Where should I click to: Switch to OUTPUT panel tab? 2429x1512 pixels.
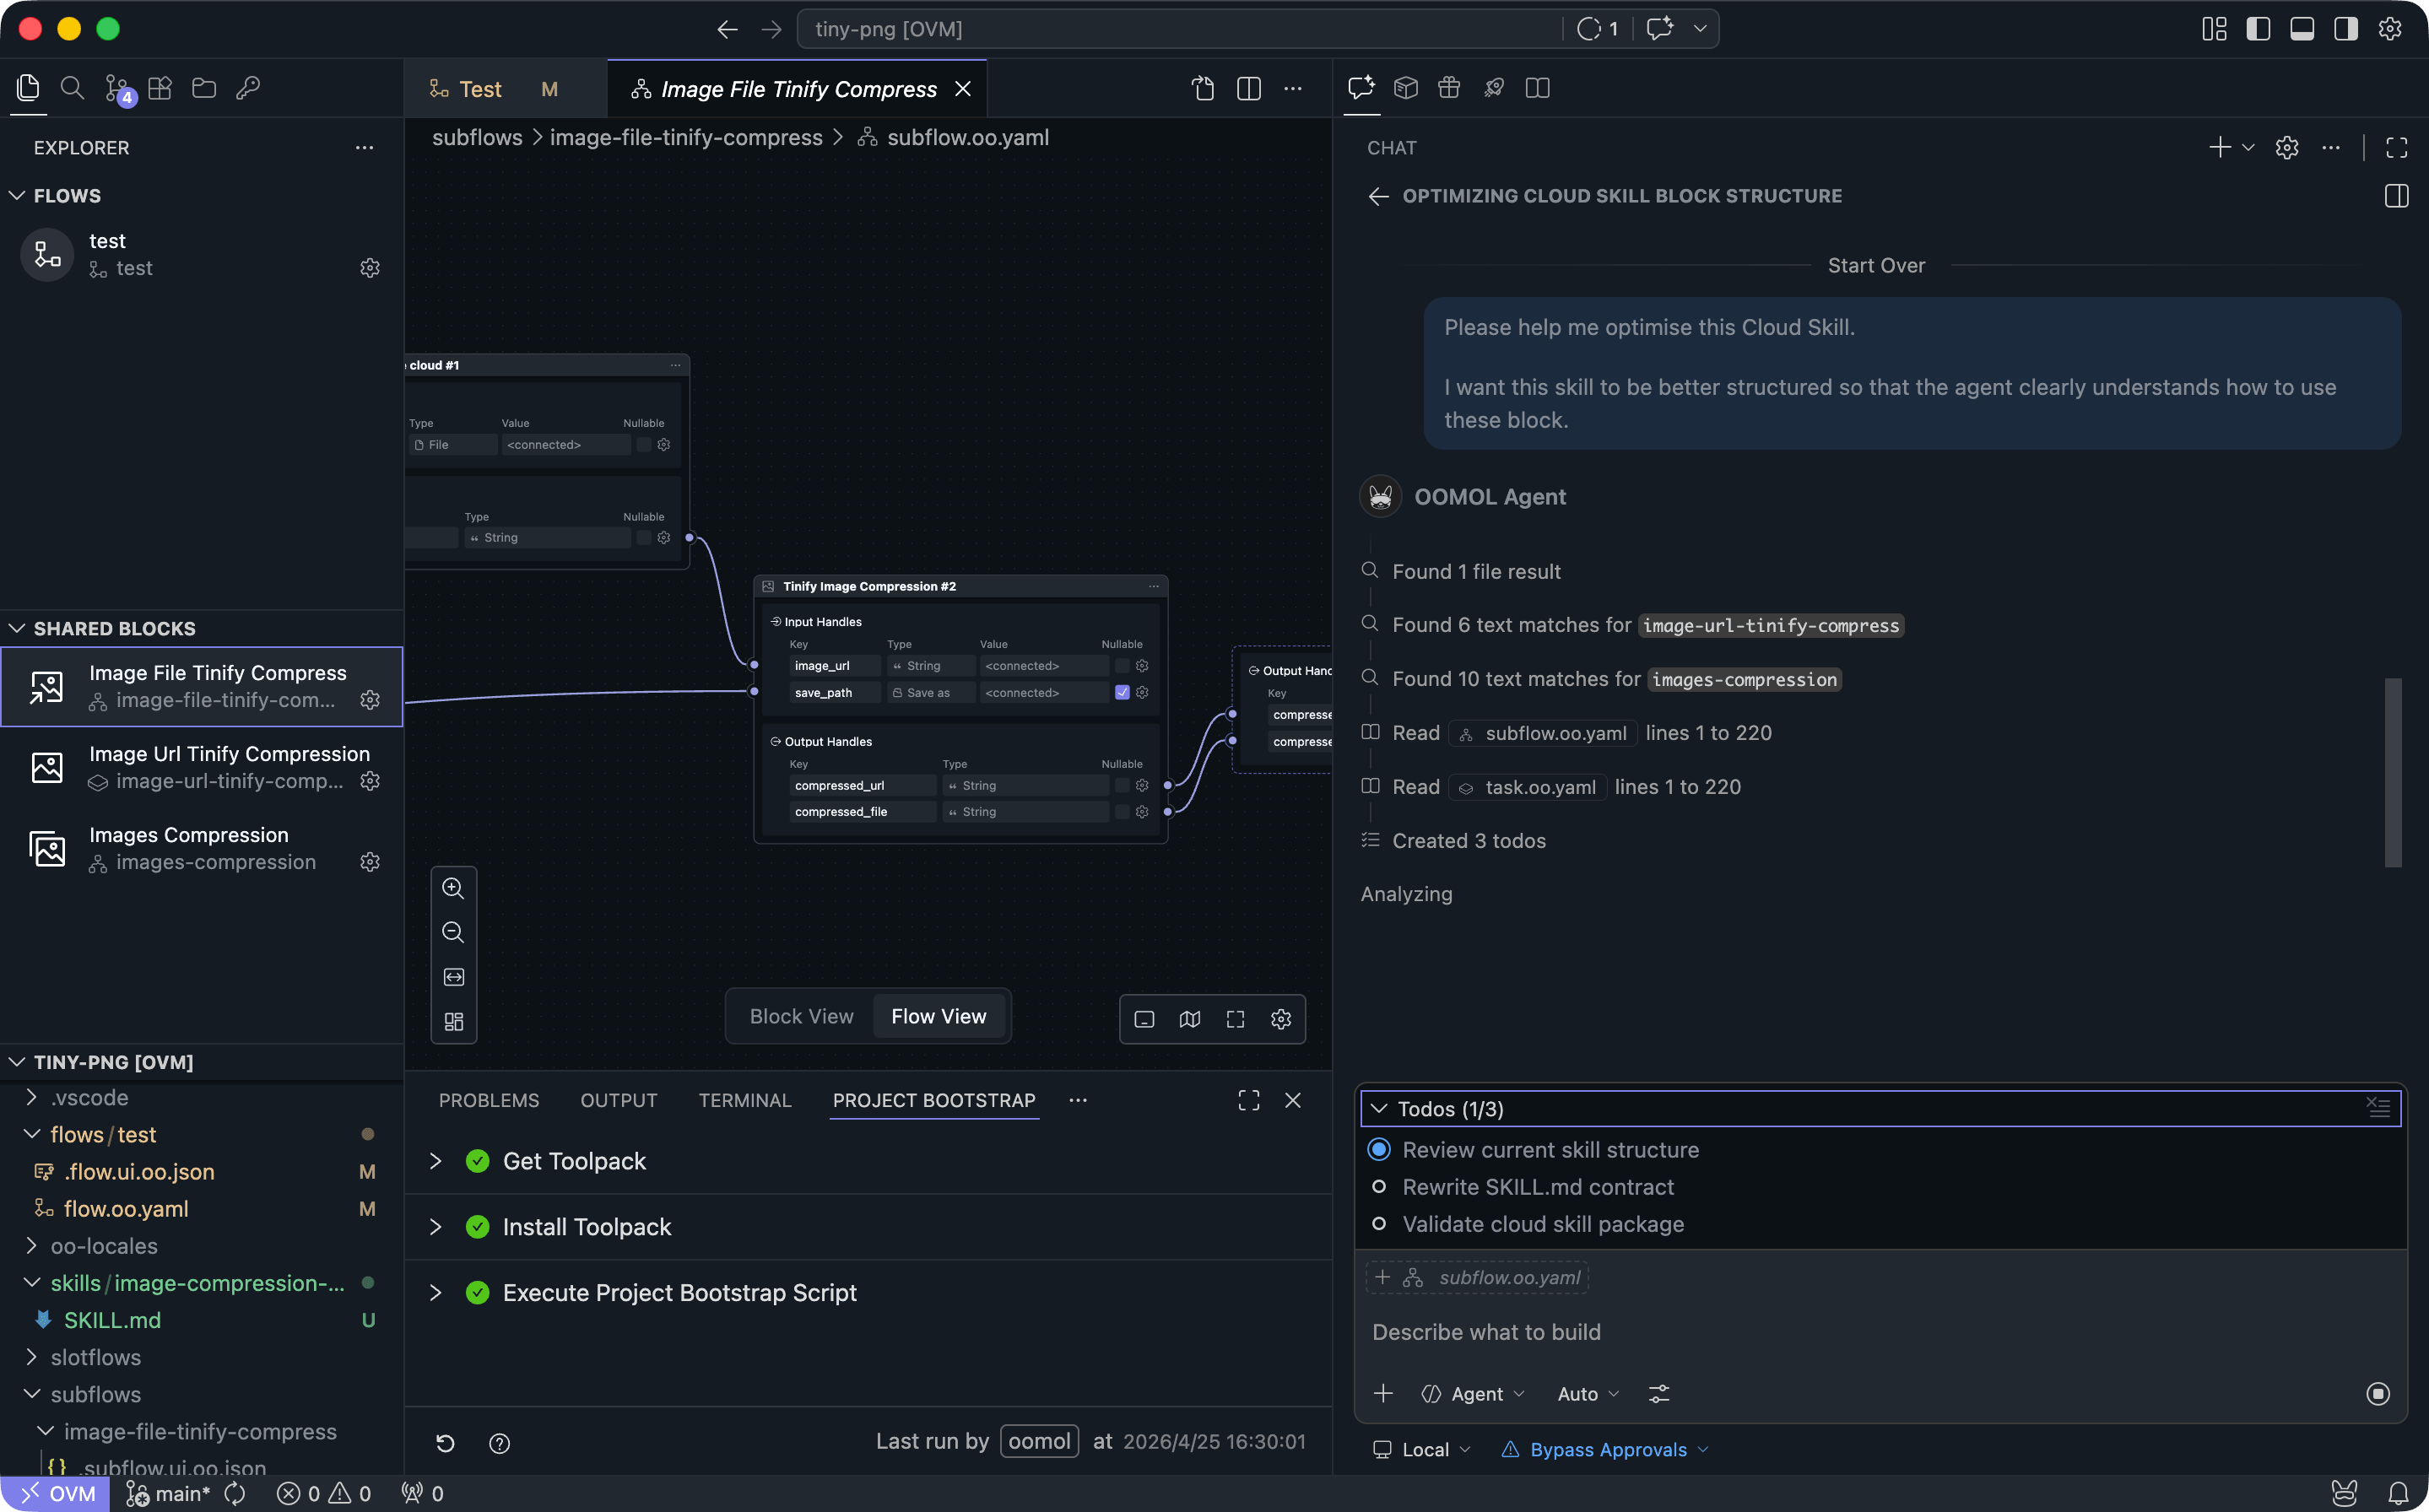coord(619,1101)
